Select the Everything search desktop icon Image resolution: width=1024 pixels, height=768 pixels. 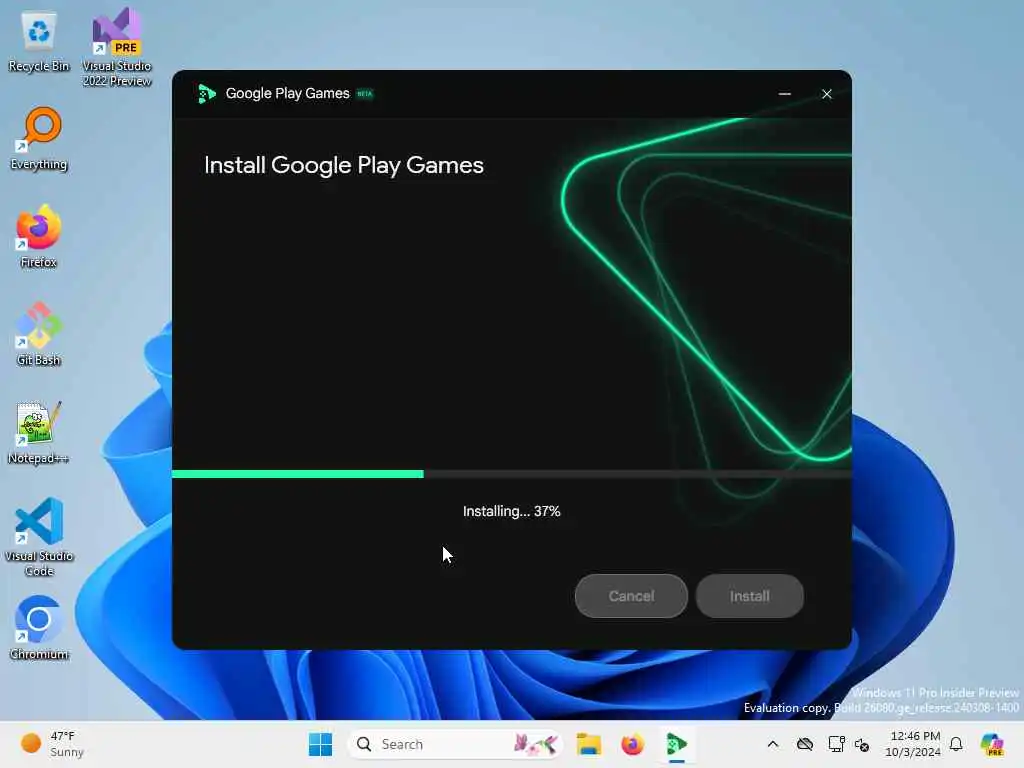click(39, 138)
